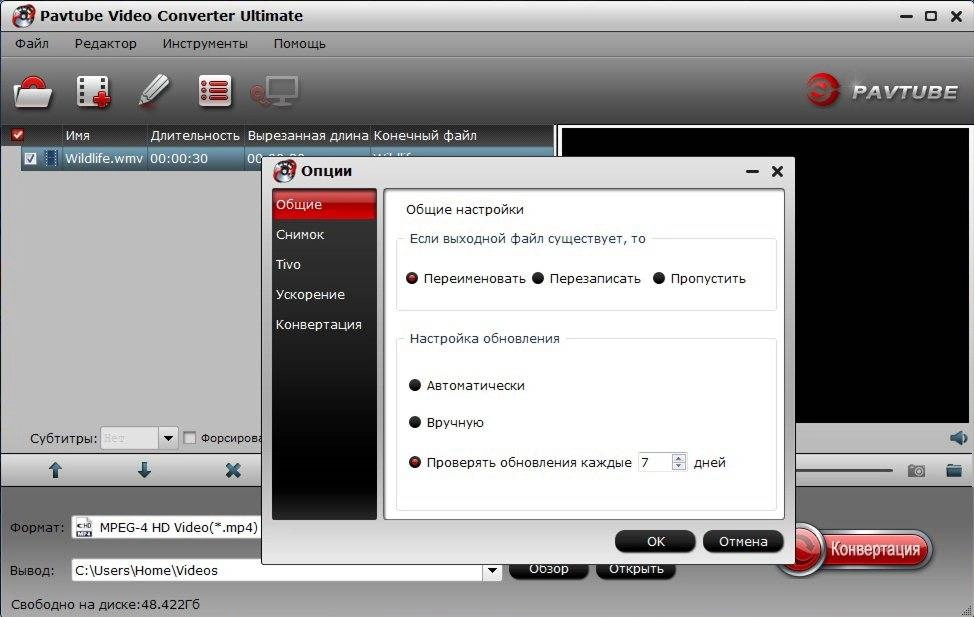
Task: Toggle the select-all checkbox in list header
Action: pyautogui.click(x=17, y=135)
